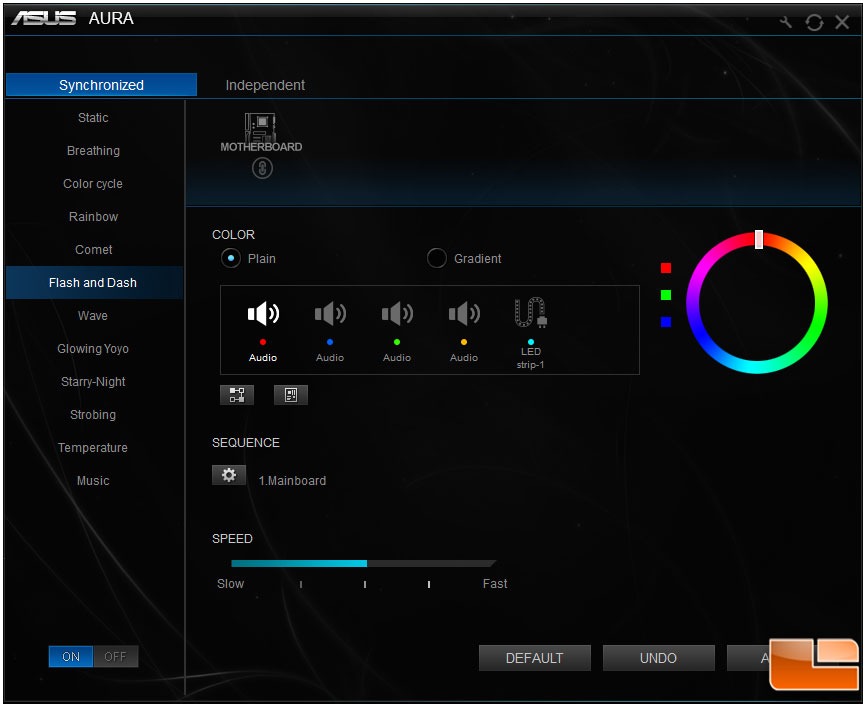Click the refresh icon in title bar
Viewport: 863px width, 704px height.
[814, 23]
